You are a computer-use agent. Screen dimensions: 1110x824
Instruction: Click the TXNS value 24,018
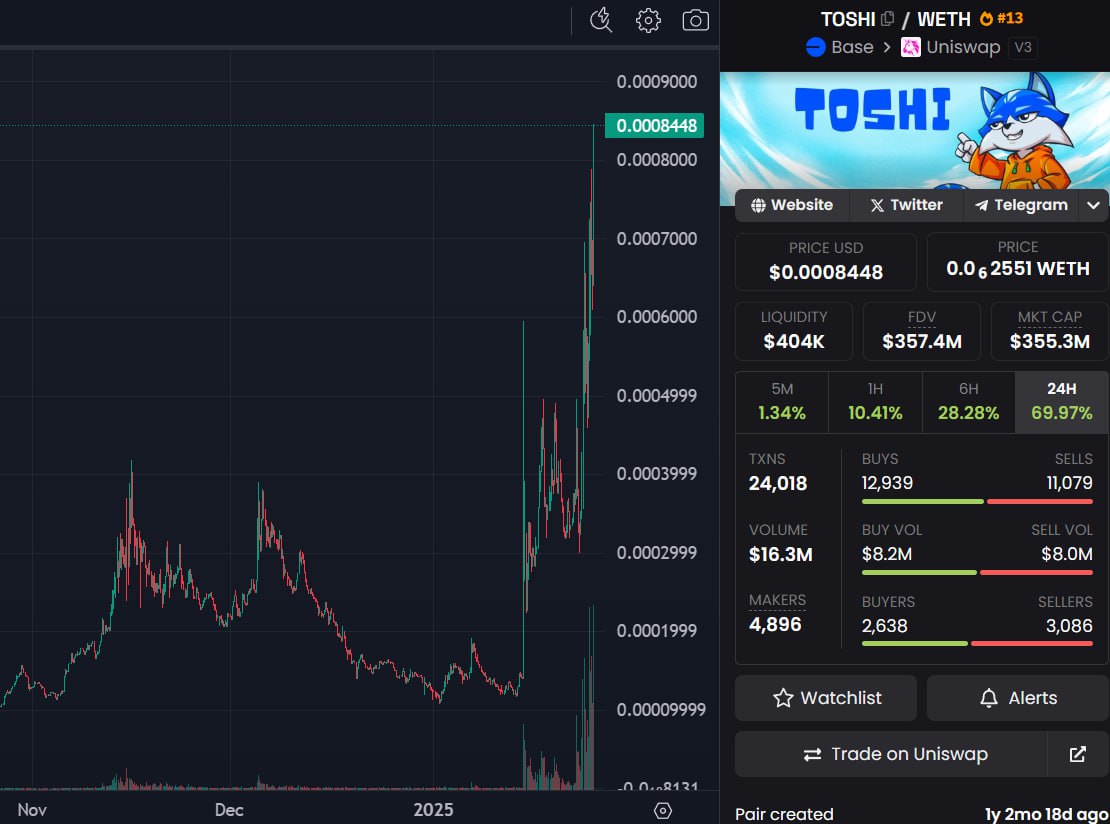coord(778,483)
